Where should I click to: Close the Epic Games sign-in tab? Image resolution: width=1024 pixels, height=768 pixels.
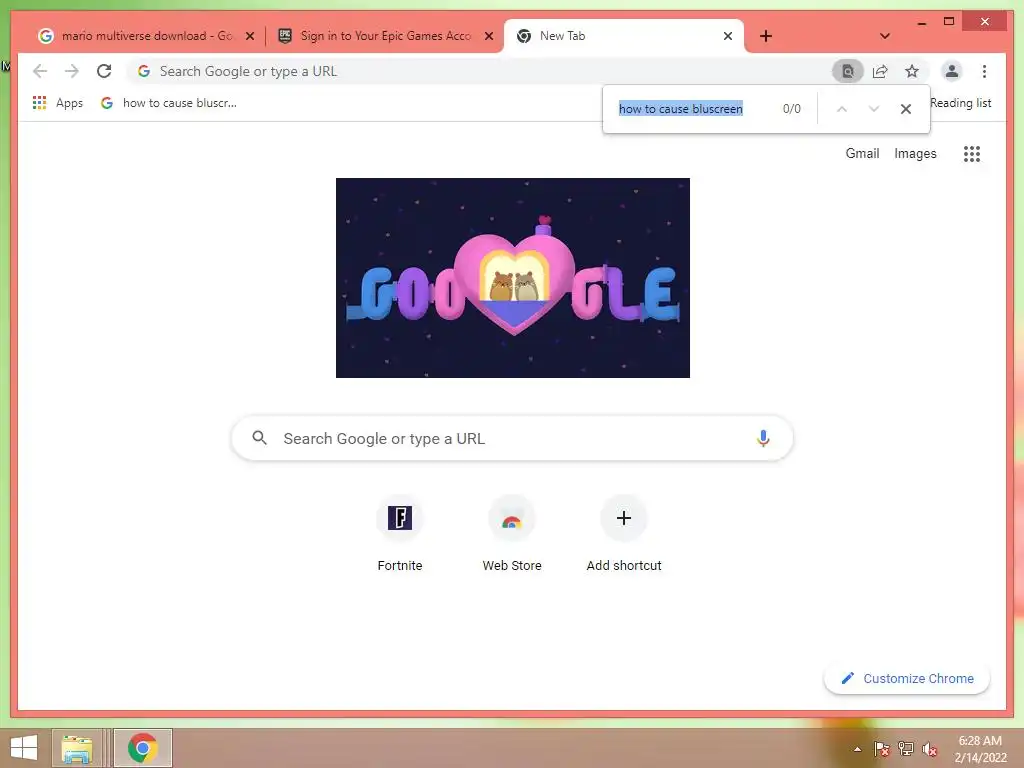click(488, 36)
